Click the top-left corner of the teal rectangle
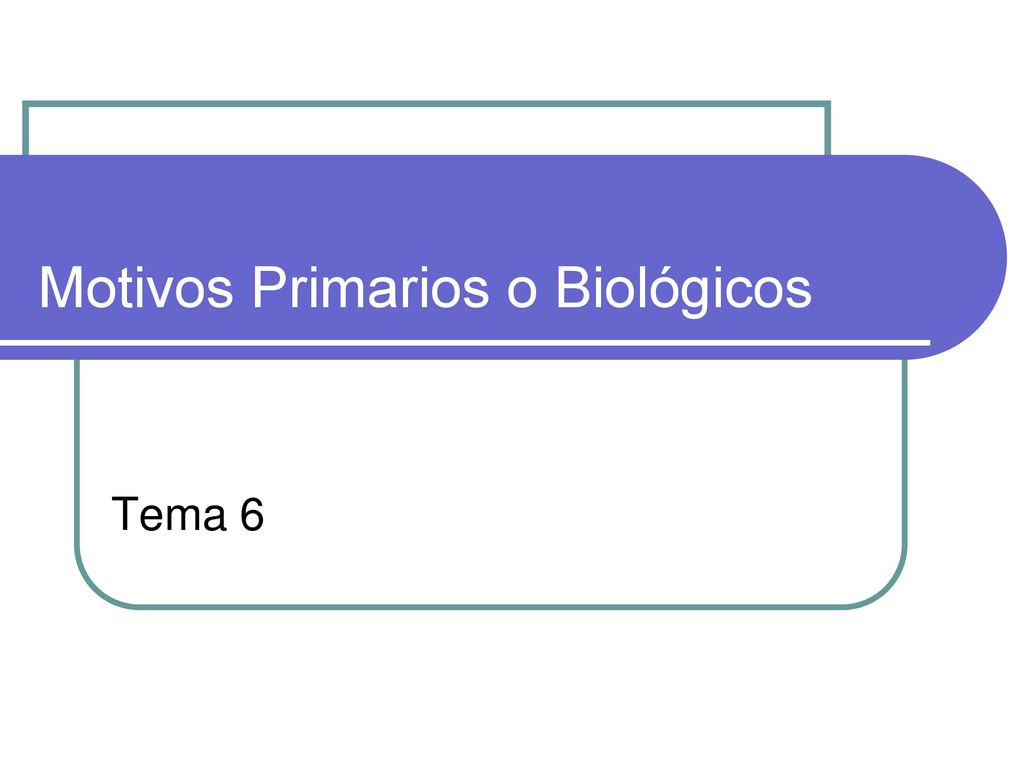The width and height of the screenshot is (1024, 768). tap(26, 104)
